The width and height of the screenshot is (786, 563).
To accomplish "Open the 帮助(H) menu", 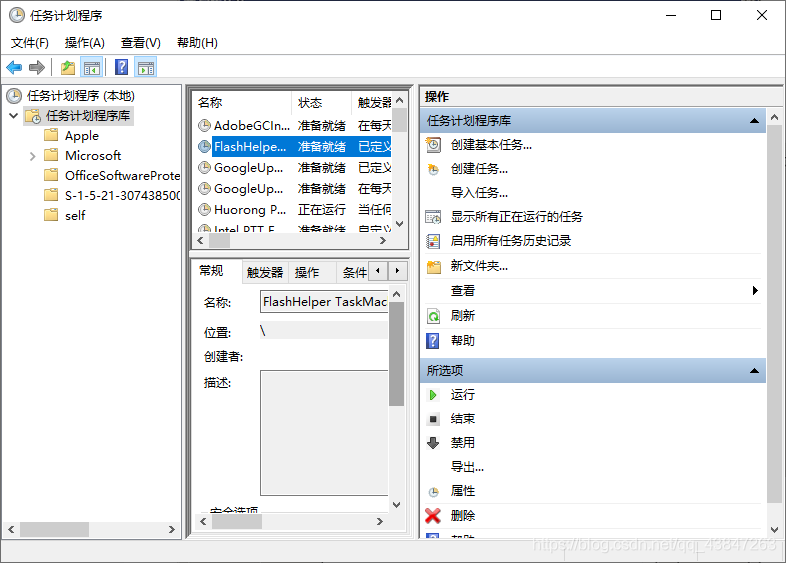I will [x=198, y=43].
